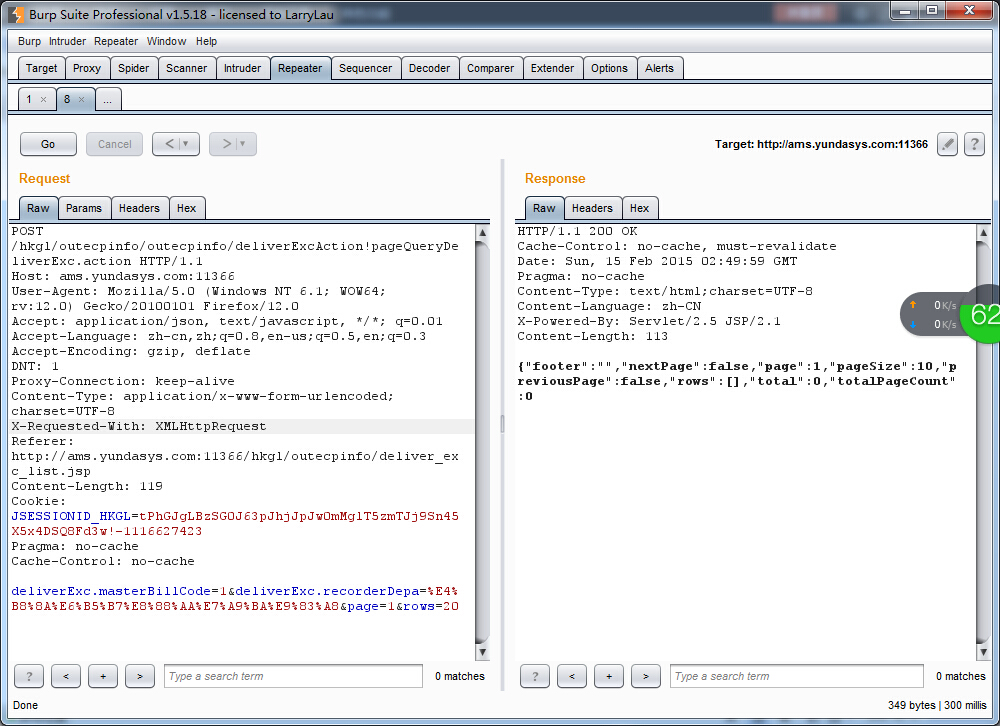Open the Window menu
Screen dimensions: 1000x726
click(166, 41)
